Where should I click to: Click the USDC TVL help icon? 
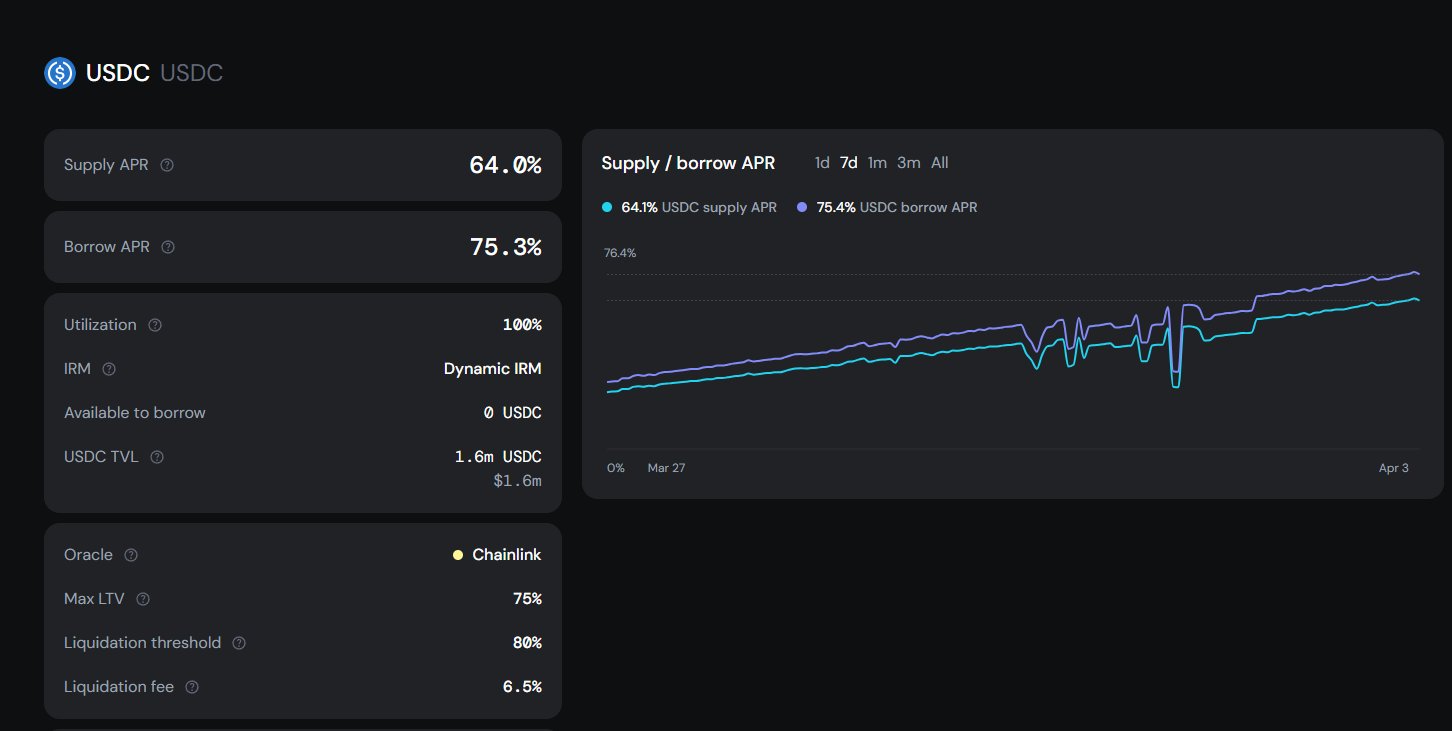[157, 457]
